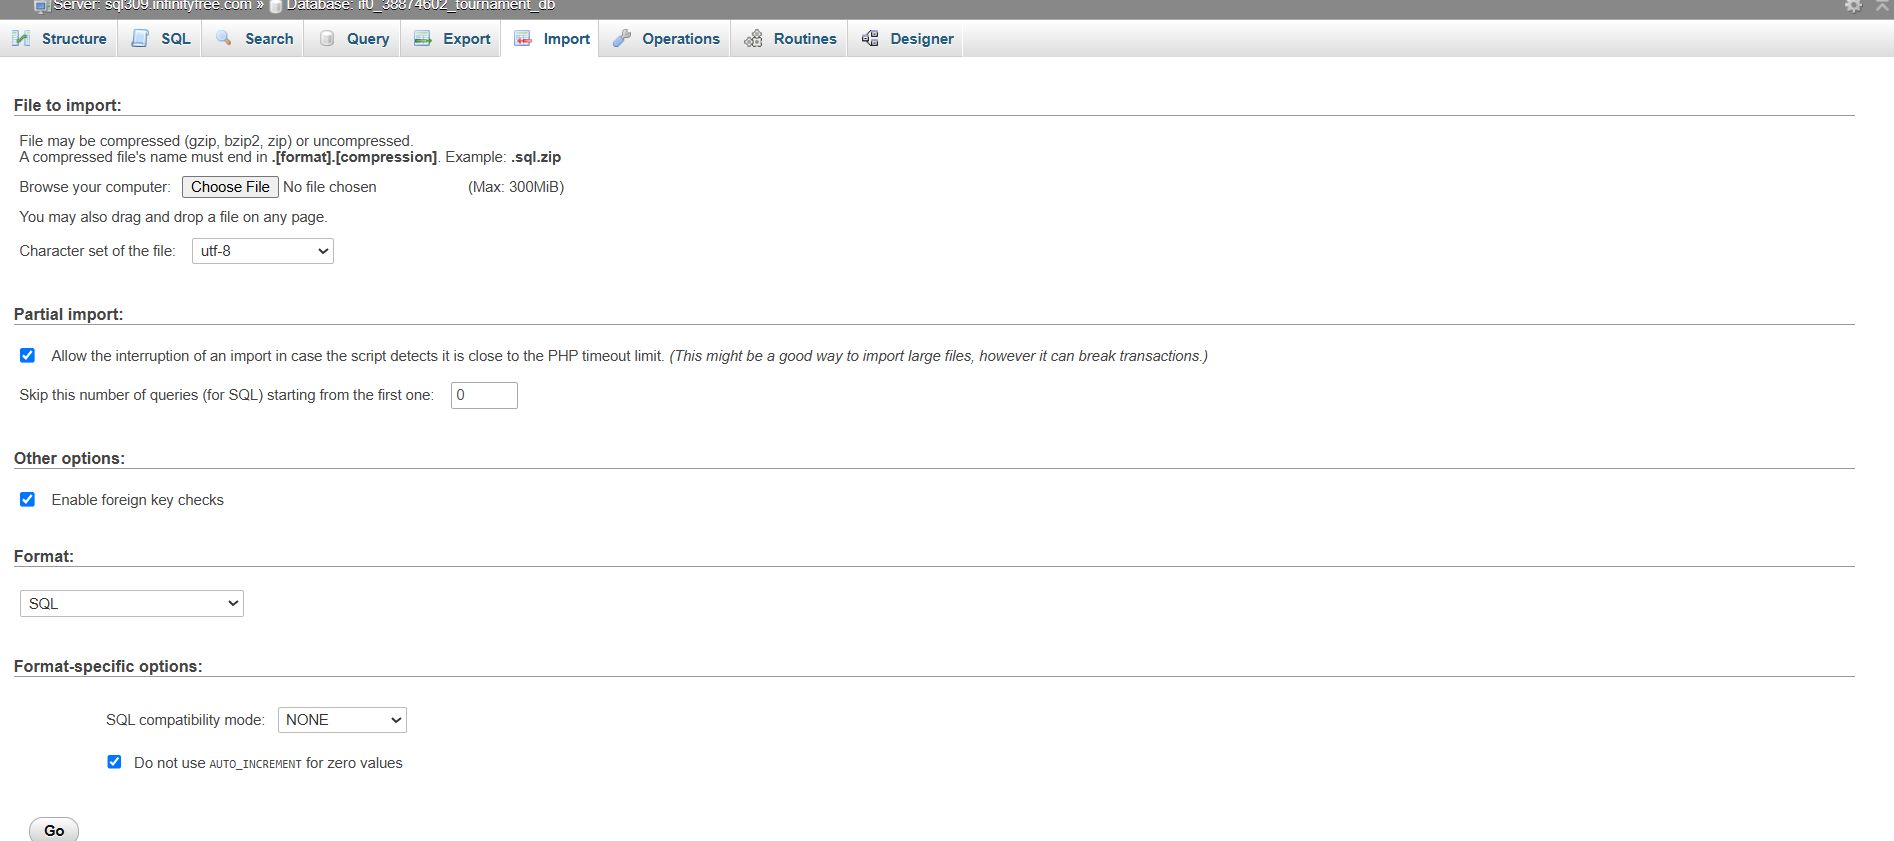Click the Choose File button
Image resolution: width=1894 pixels, height=841 pixels.
pyautogui.click(x=230, y=187)
